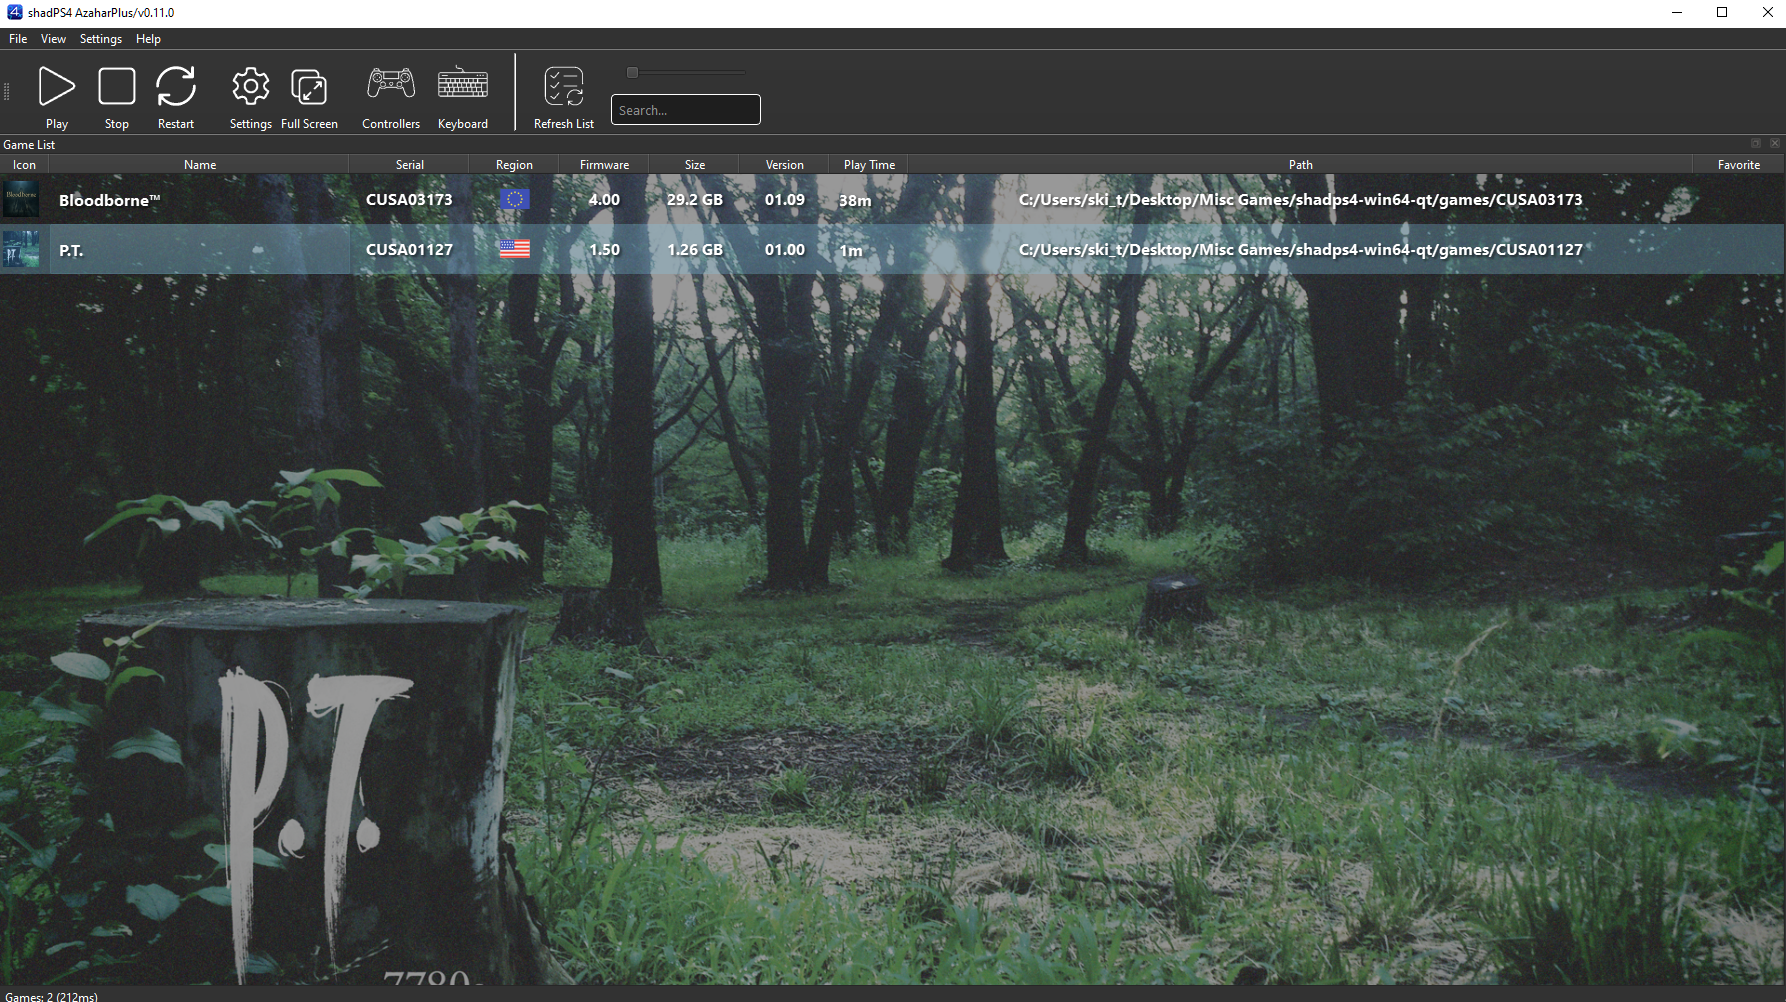Image resolution: width=1786 pixels, height=1002 pixels.
Task: Sort games by Favorite column header
Action: [x=1739, y=165]
